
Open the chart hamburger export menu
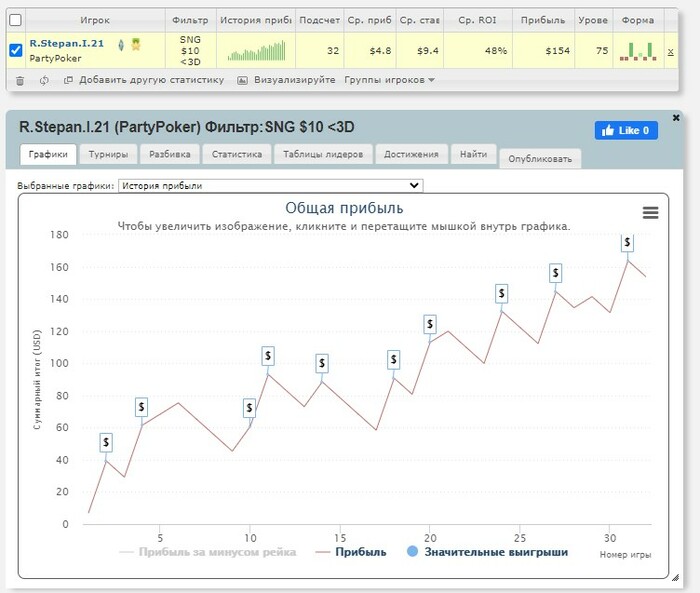(x=650, y=213)
